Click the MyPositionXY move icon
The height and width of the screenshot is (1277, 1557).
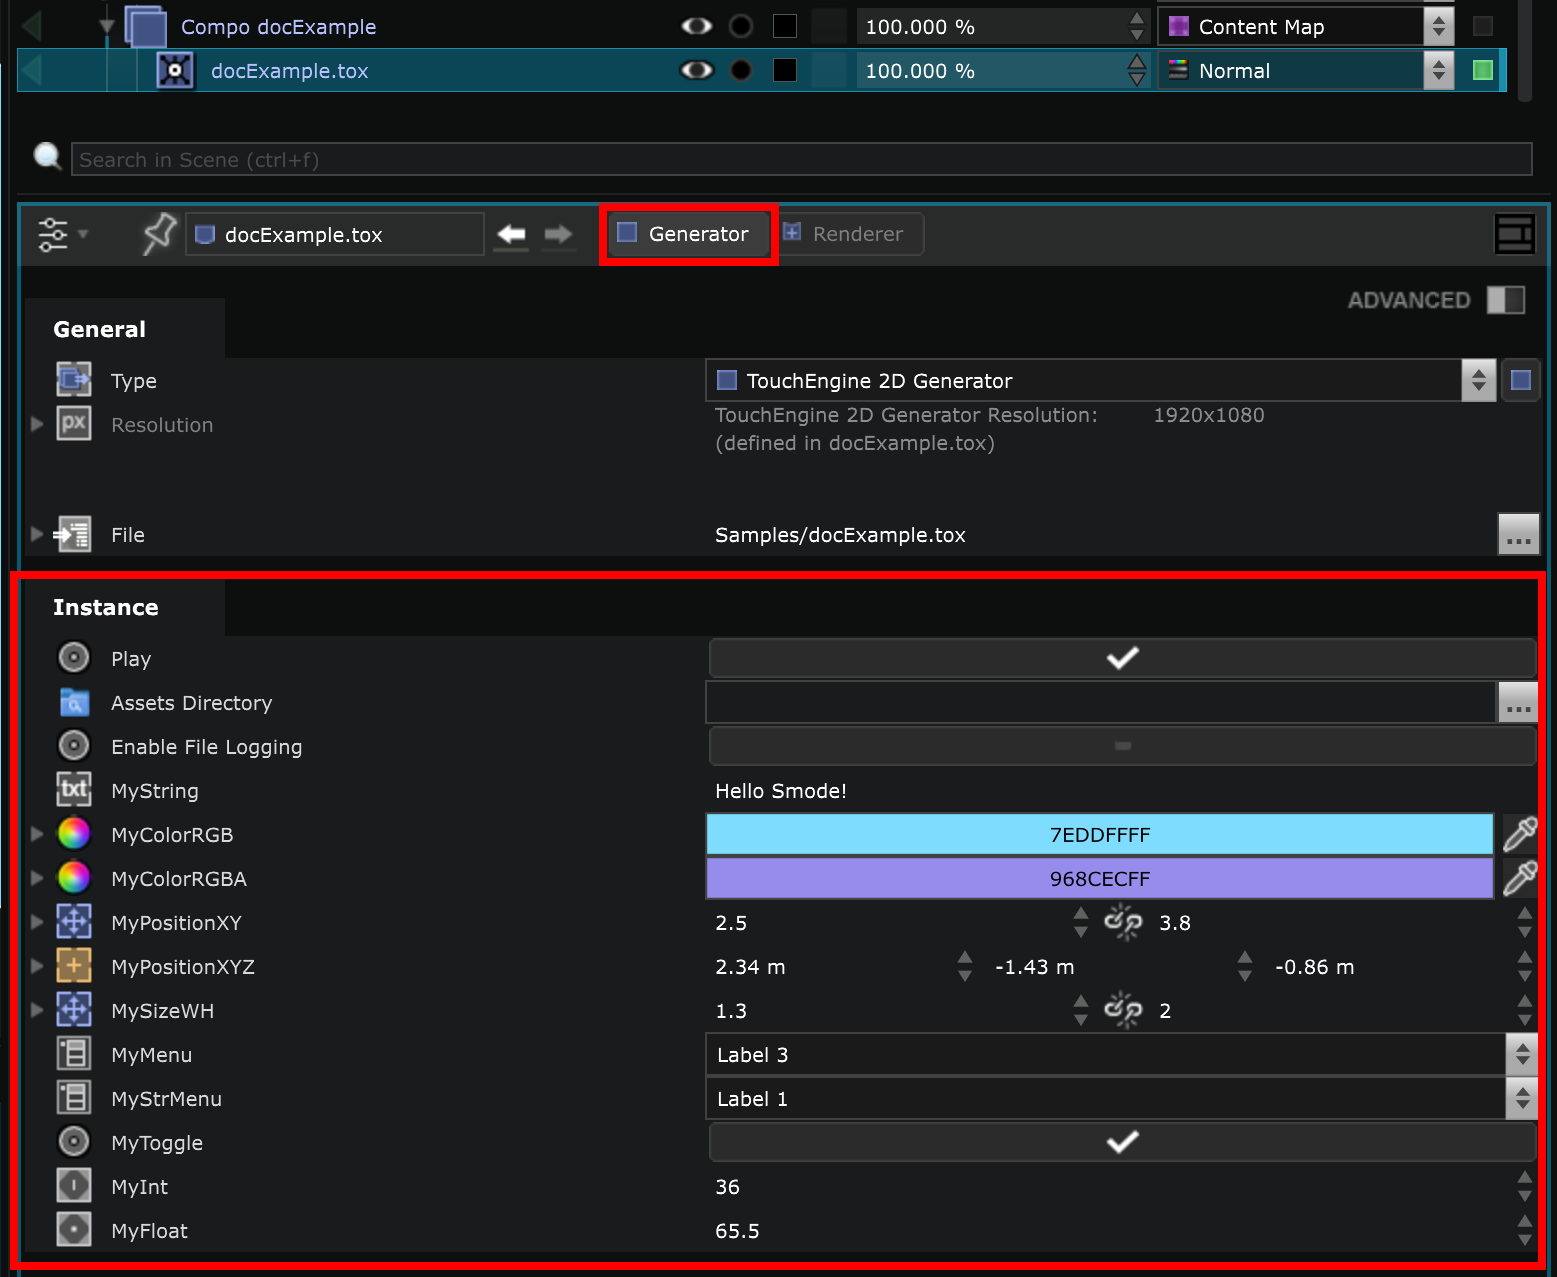74,922
